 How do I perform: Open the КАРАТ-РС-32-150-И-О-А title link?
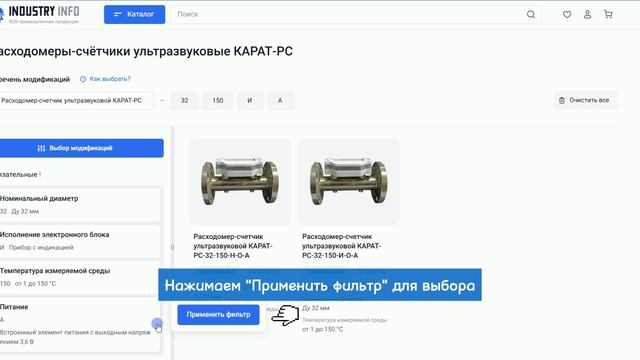tap(342, 246)
